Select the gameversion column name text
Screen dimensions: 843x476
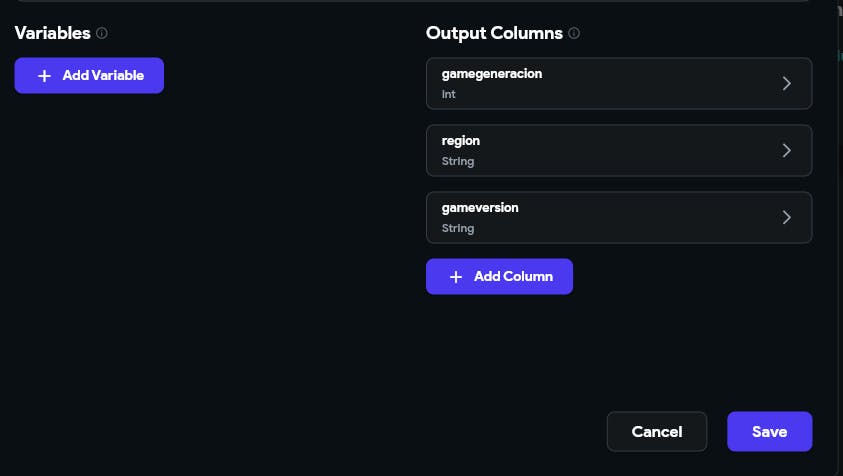(480, 208)
